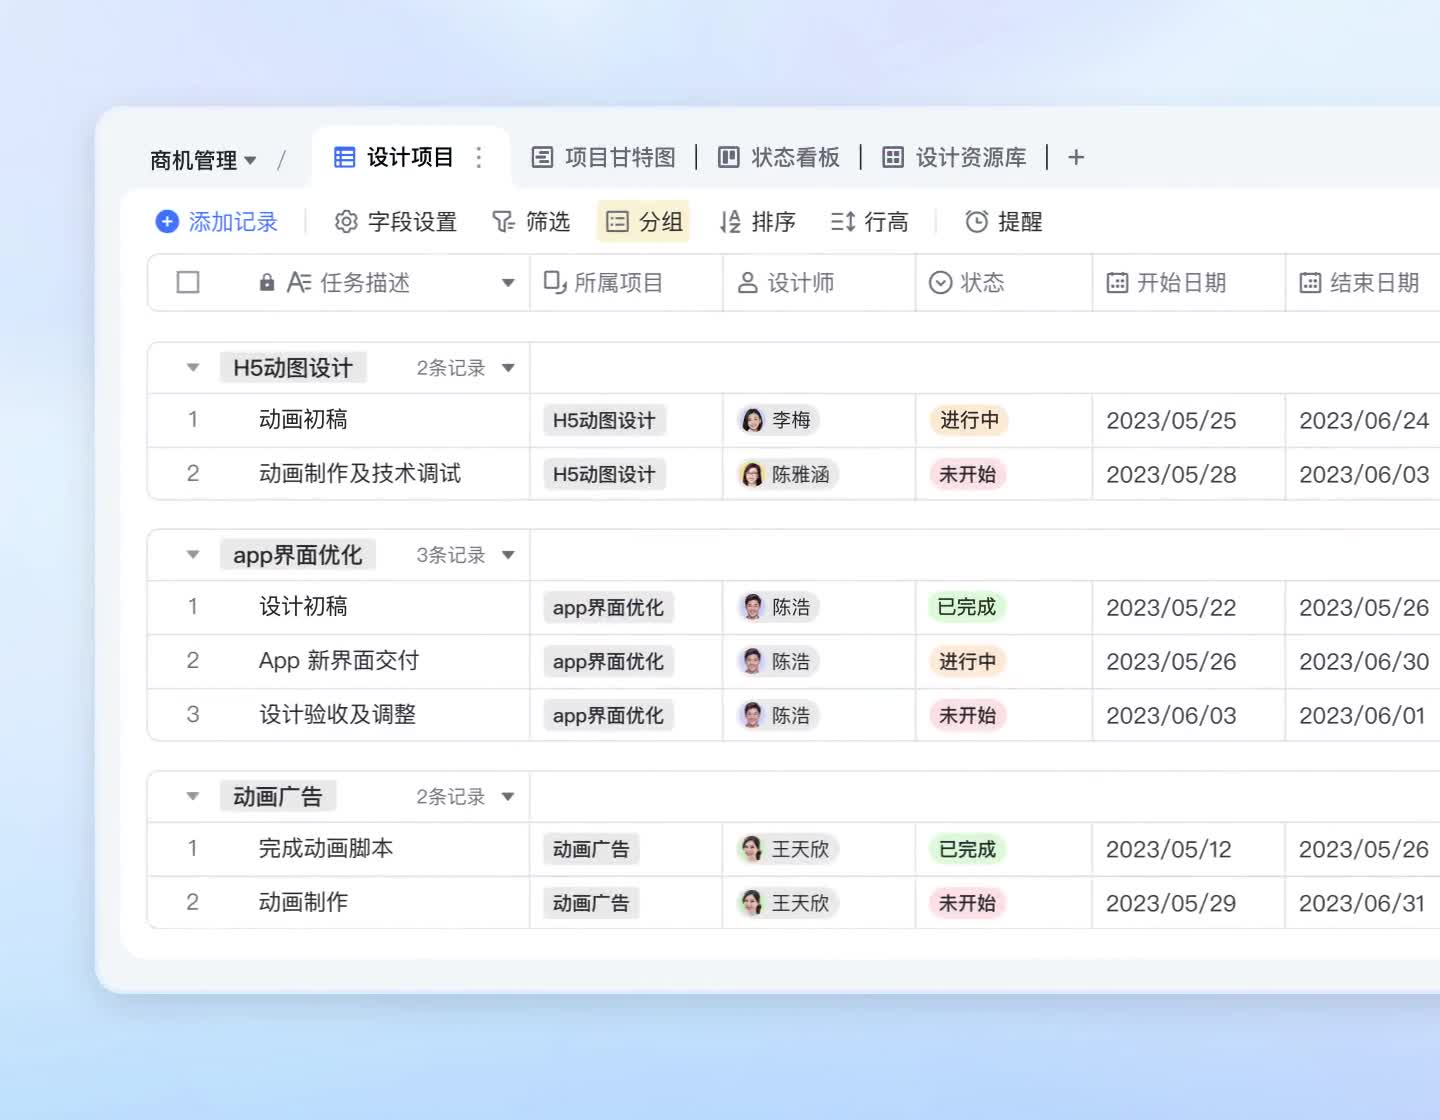Image resolution: width=1440 pixels, height=1120 pixels.
Task: Click the 添加记录 button
Action: point(216,221)
